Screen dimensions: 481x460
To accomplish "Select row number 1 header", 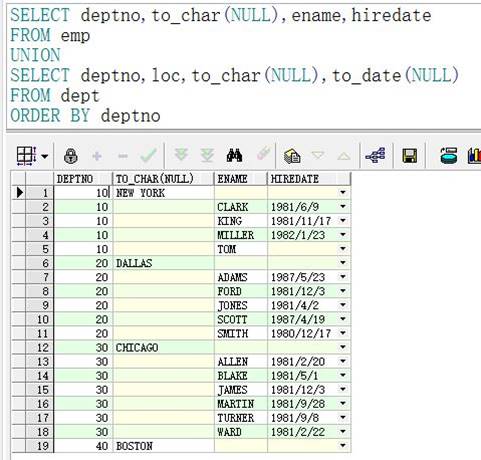I will [x=39, y=193].
